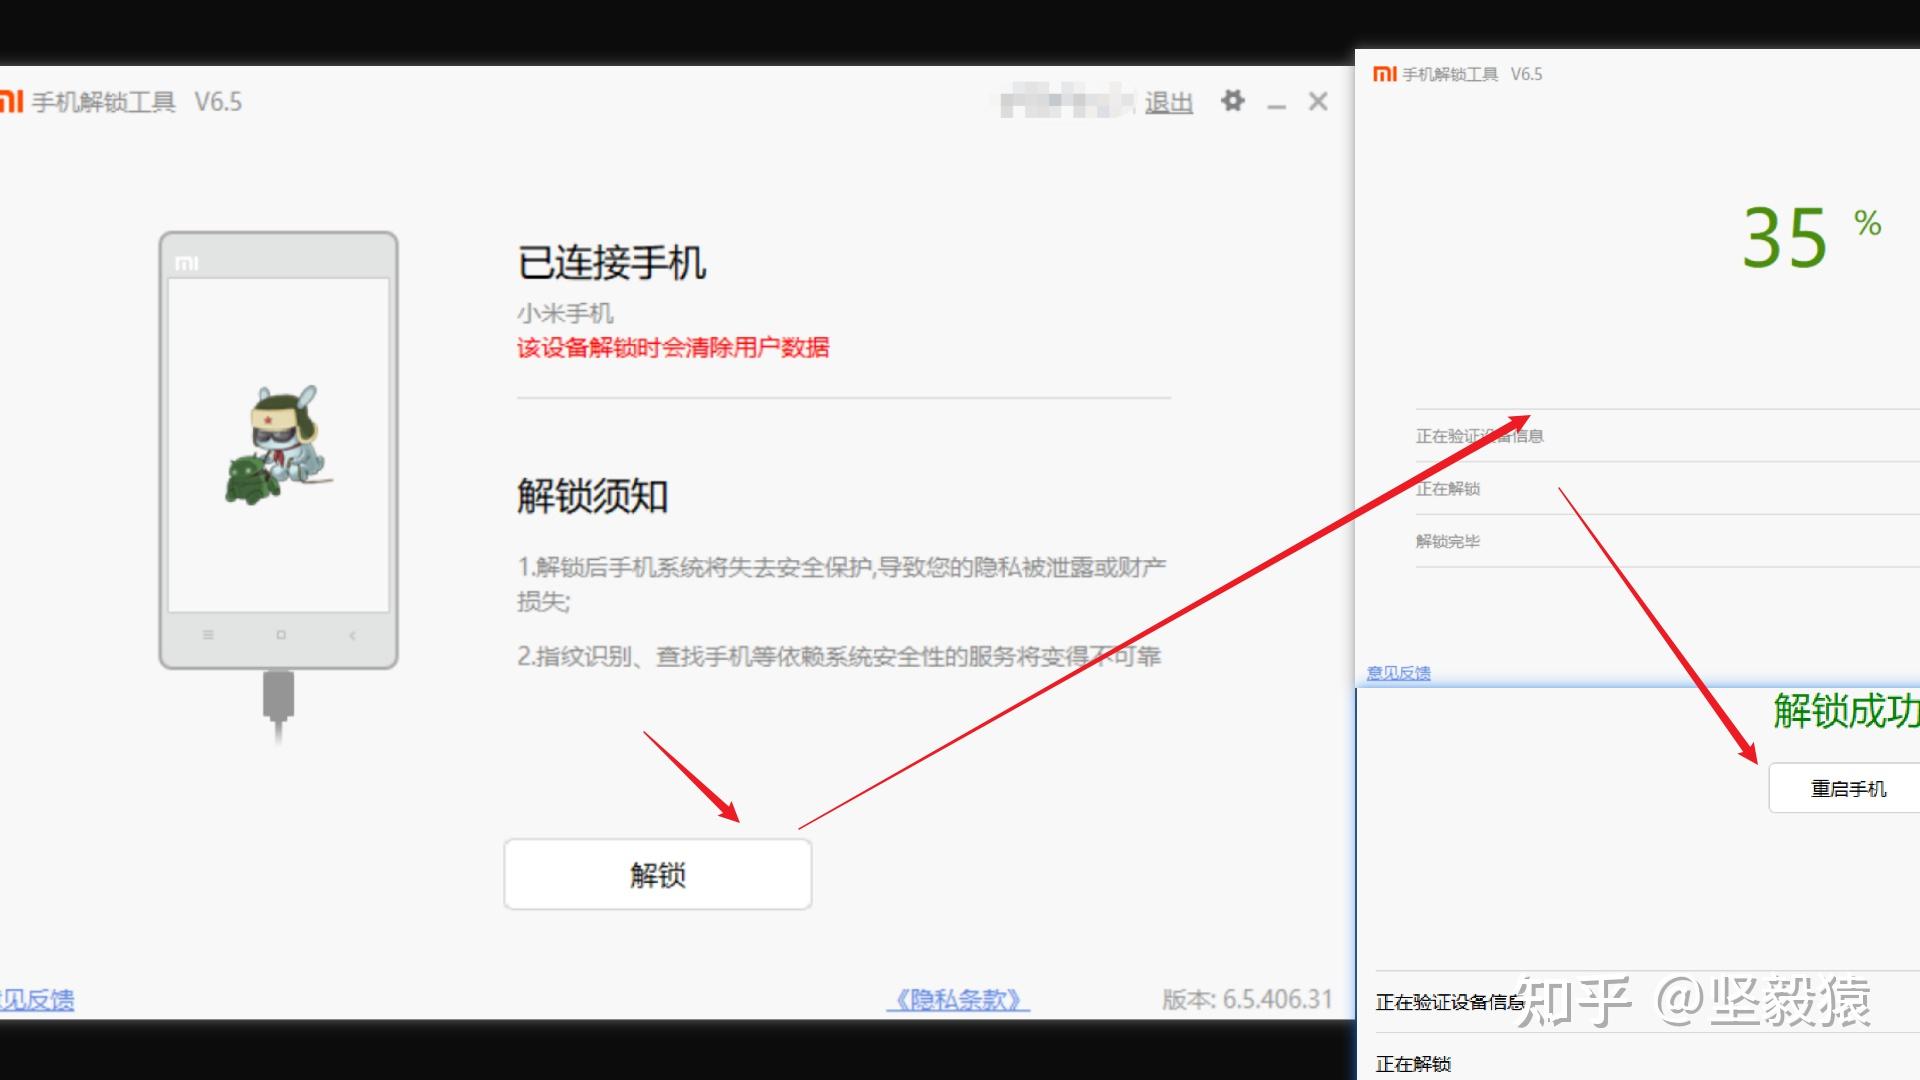Close the unlock tool window
The width and height of the screenshot is (1920, 1080).
tap(1318, 101)
